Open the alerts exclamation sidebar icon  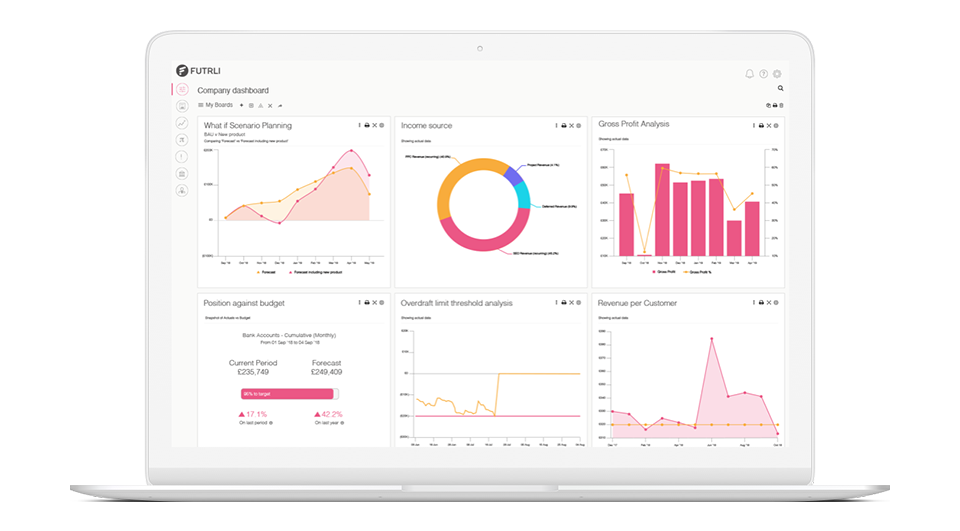coord(181,157)
